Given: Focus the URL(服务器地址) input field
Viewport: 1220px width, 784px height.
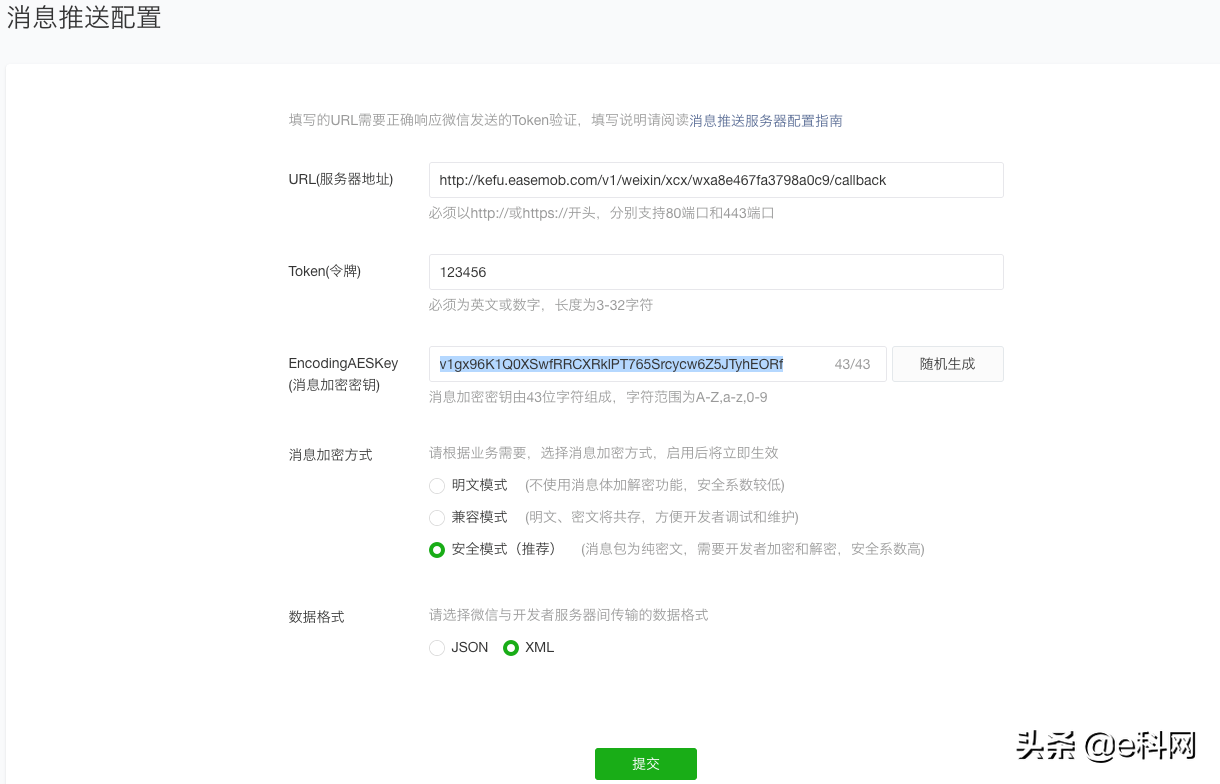Looking at the screenshot, I should [716, 180].
